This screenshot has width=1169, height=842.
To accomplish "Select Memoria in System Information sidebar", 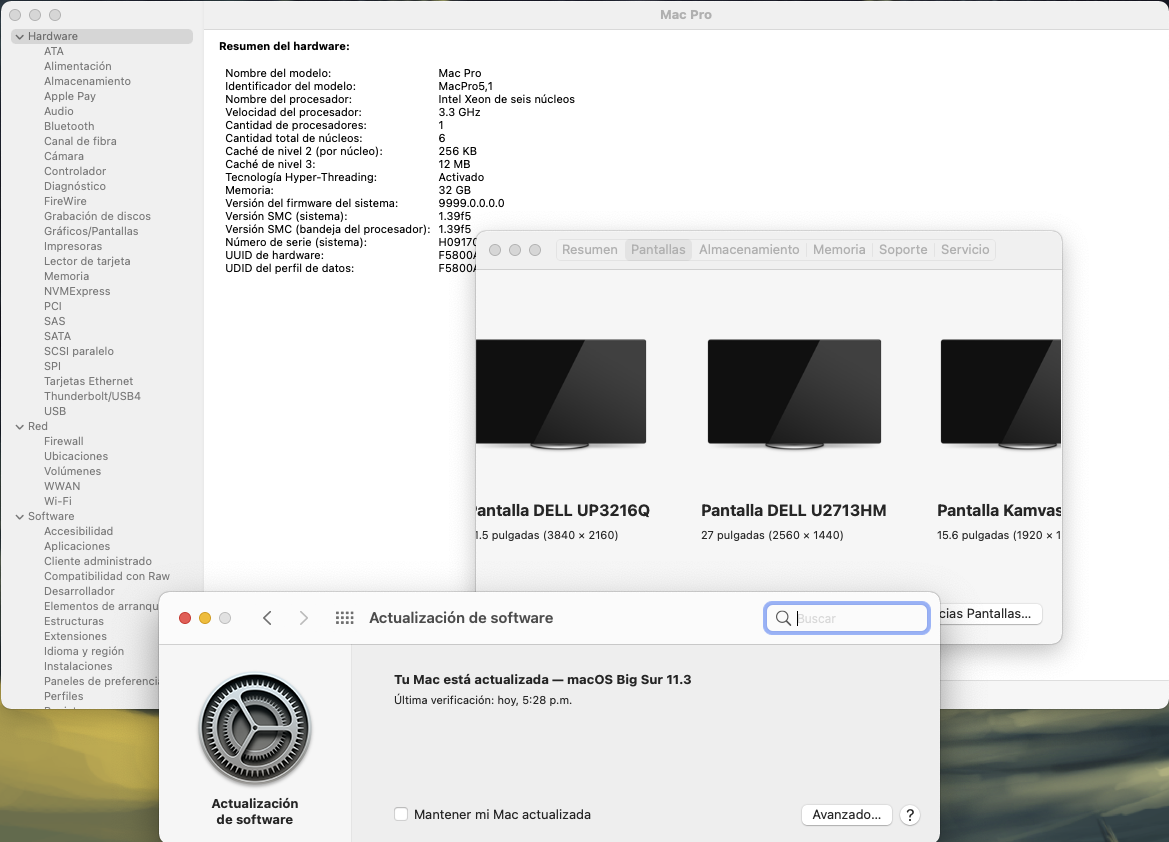I will (x=66, y=276).
